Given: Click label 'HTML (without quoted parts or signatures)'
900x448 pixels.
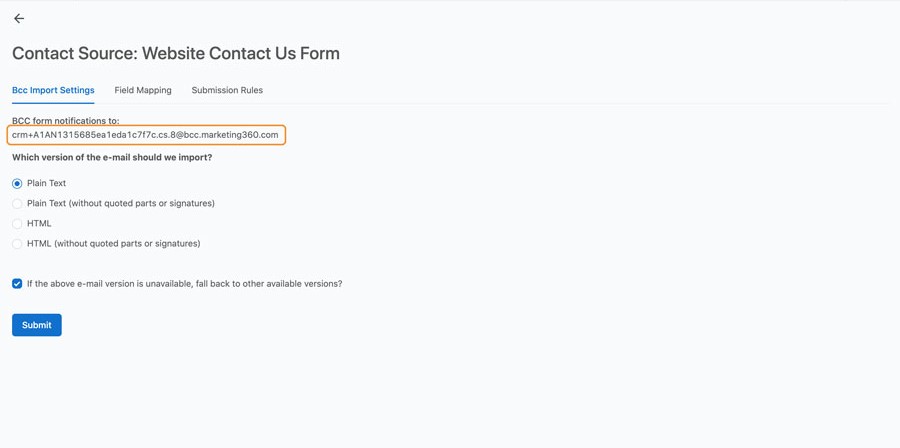Looking at the screenshot, I should [x=114, y=243].
